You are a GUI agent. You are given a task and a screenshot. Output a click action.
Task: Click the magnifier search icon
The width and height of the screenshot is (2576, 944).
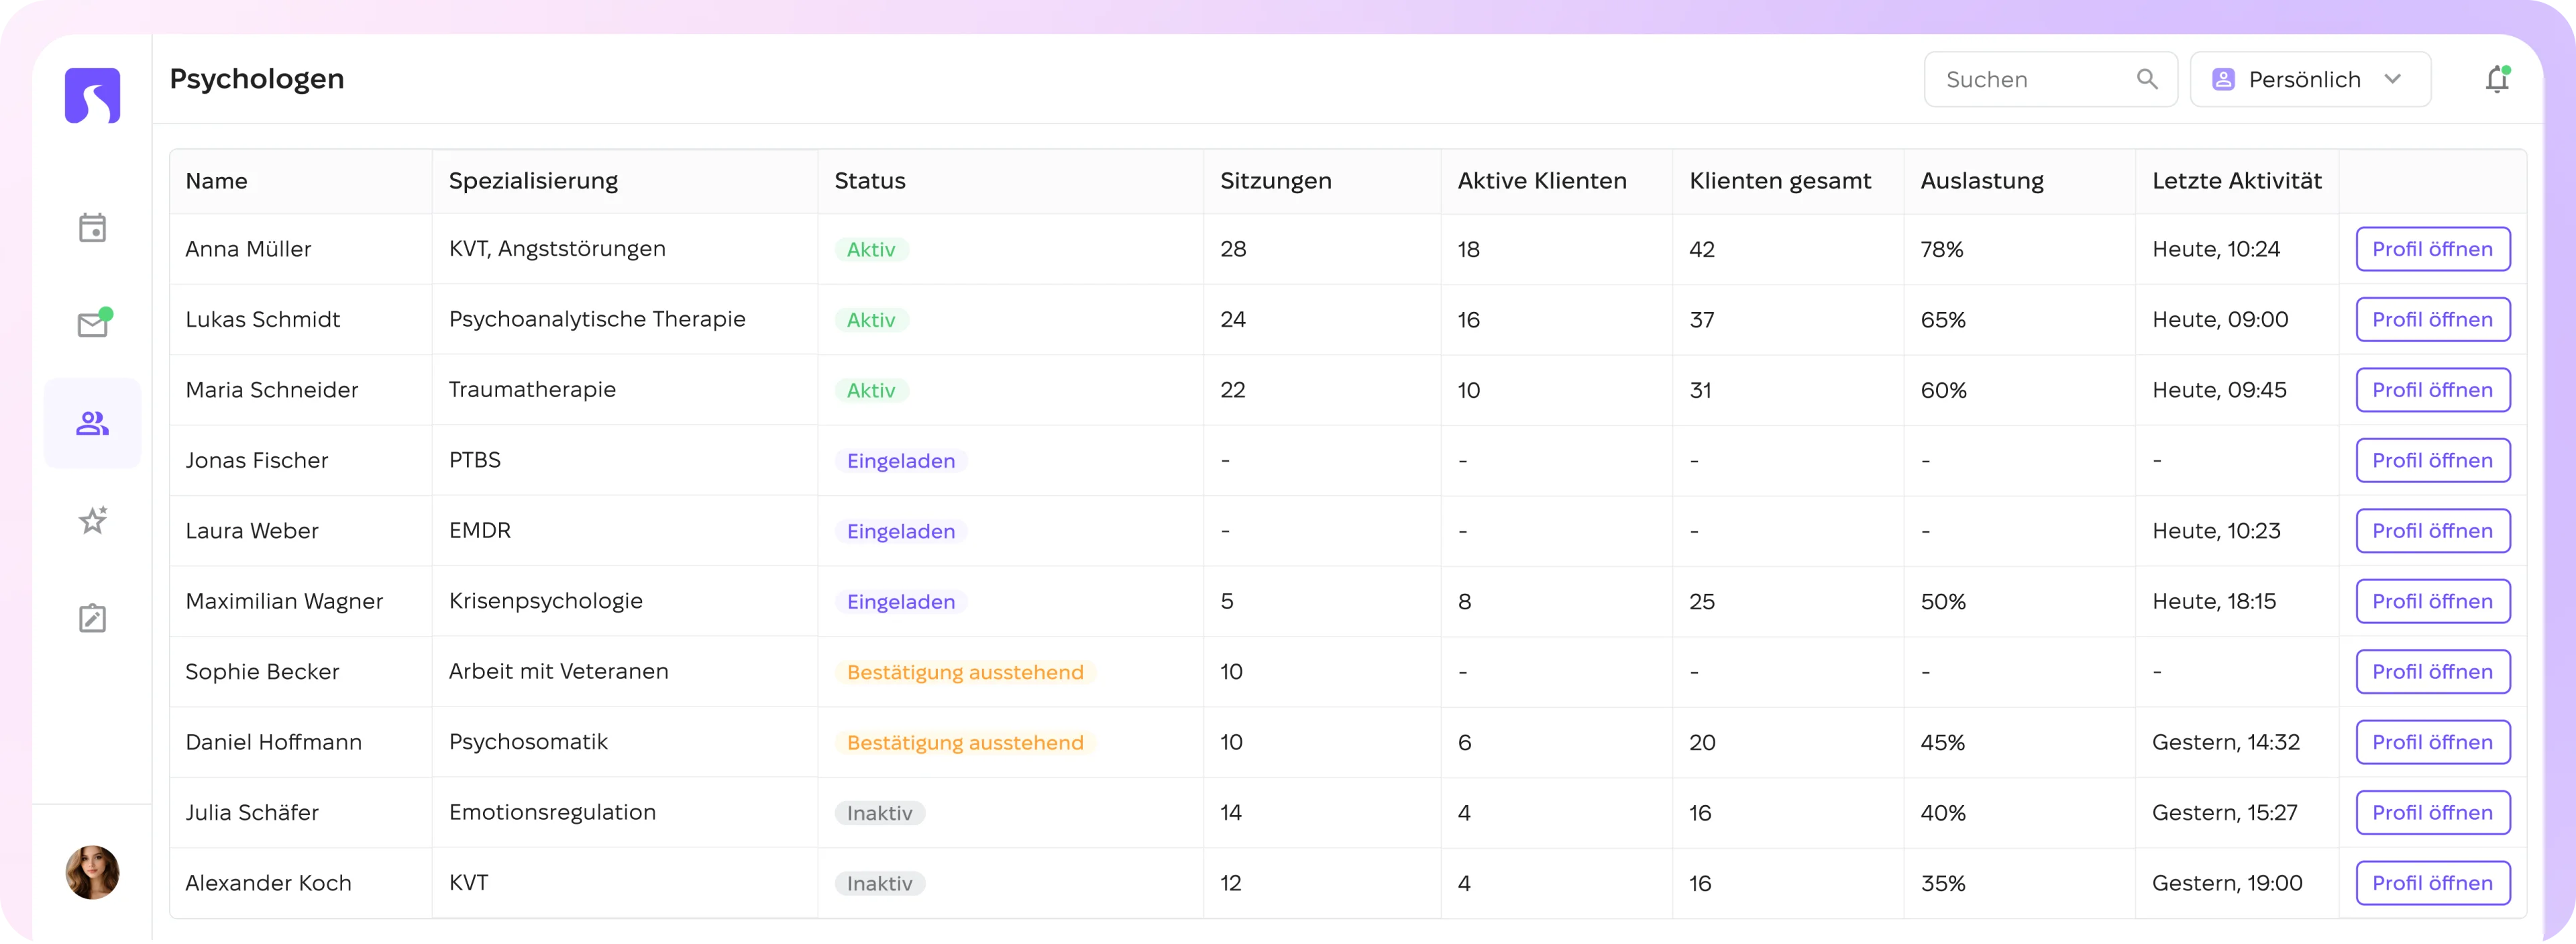2146,79
